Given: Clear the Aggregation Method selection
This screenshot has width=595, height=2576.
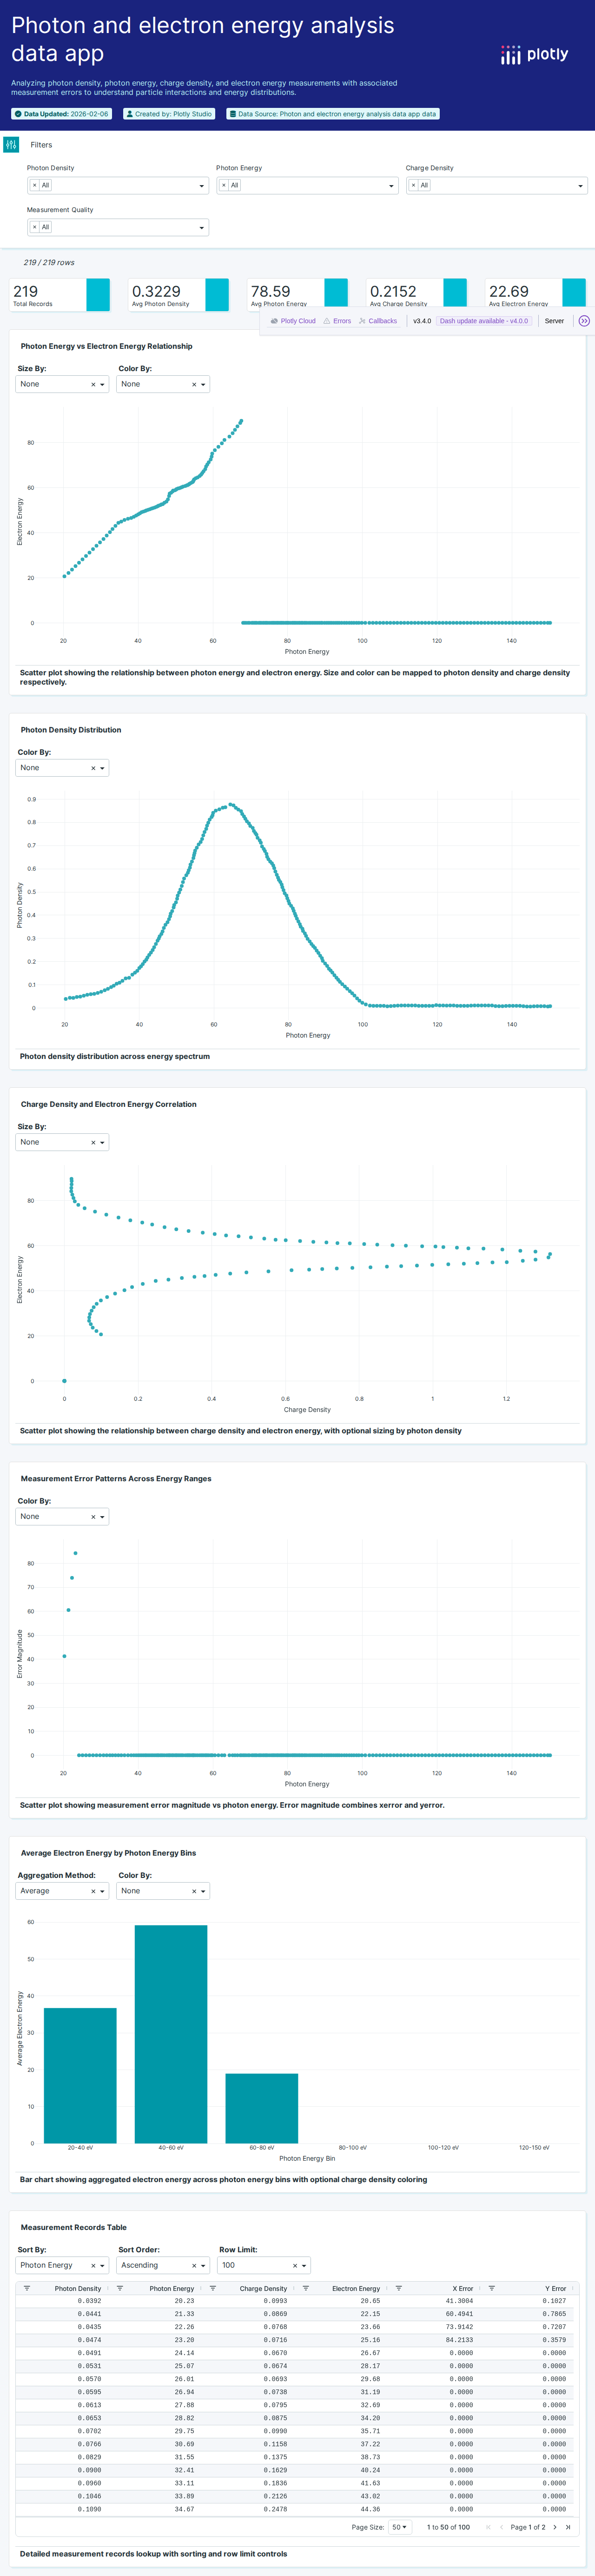Looking at the screenshot, I should tap(93, 1891).
